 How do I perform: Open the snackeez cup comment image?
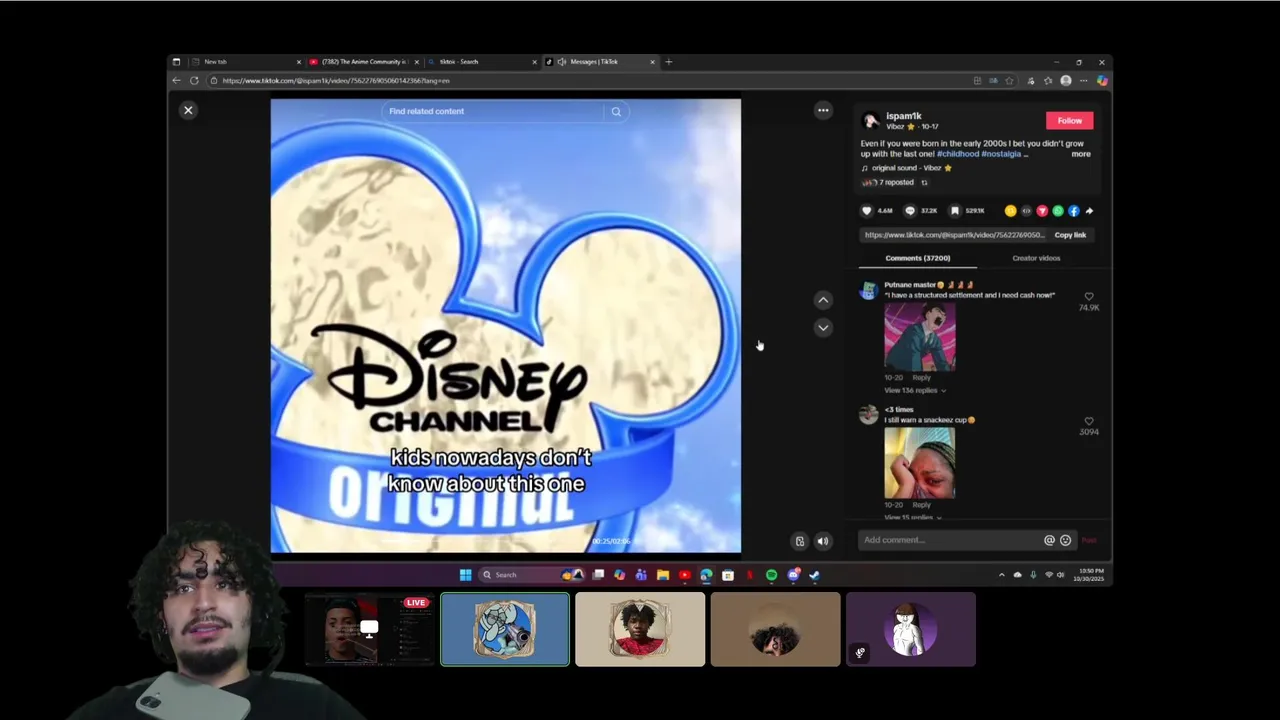click(919, 463)
